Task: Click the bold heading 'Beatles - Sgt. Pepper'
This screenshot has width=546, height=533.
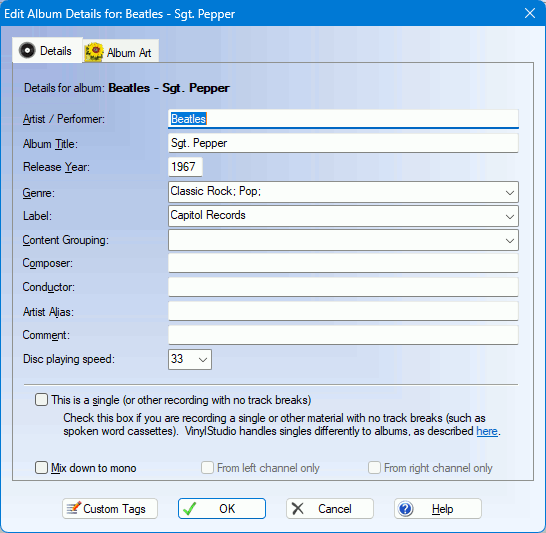Action: [169, 88]
